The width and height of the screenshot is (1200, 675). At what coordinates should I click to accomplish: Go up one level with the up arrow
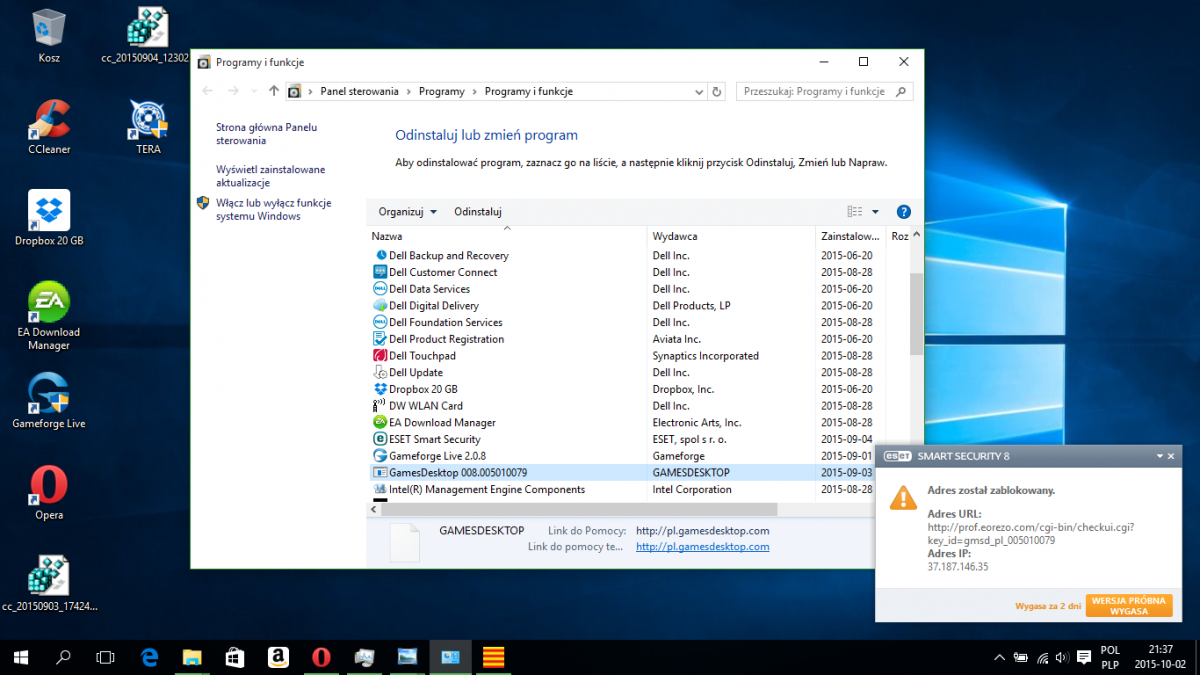pos(274,91)
